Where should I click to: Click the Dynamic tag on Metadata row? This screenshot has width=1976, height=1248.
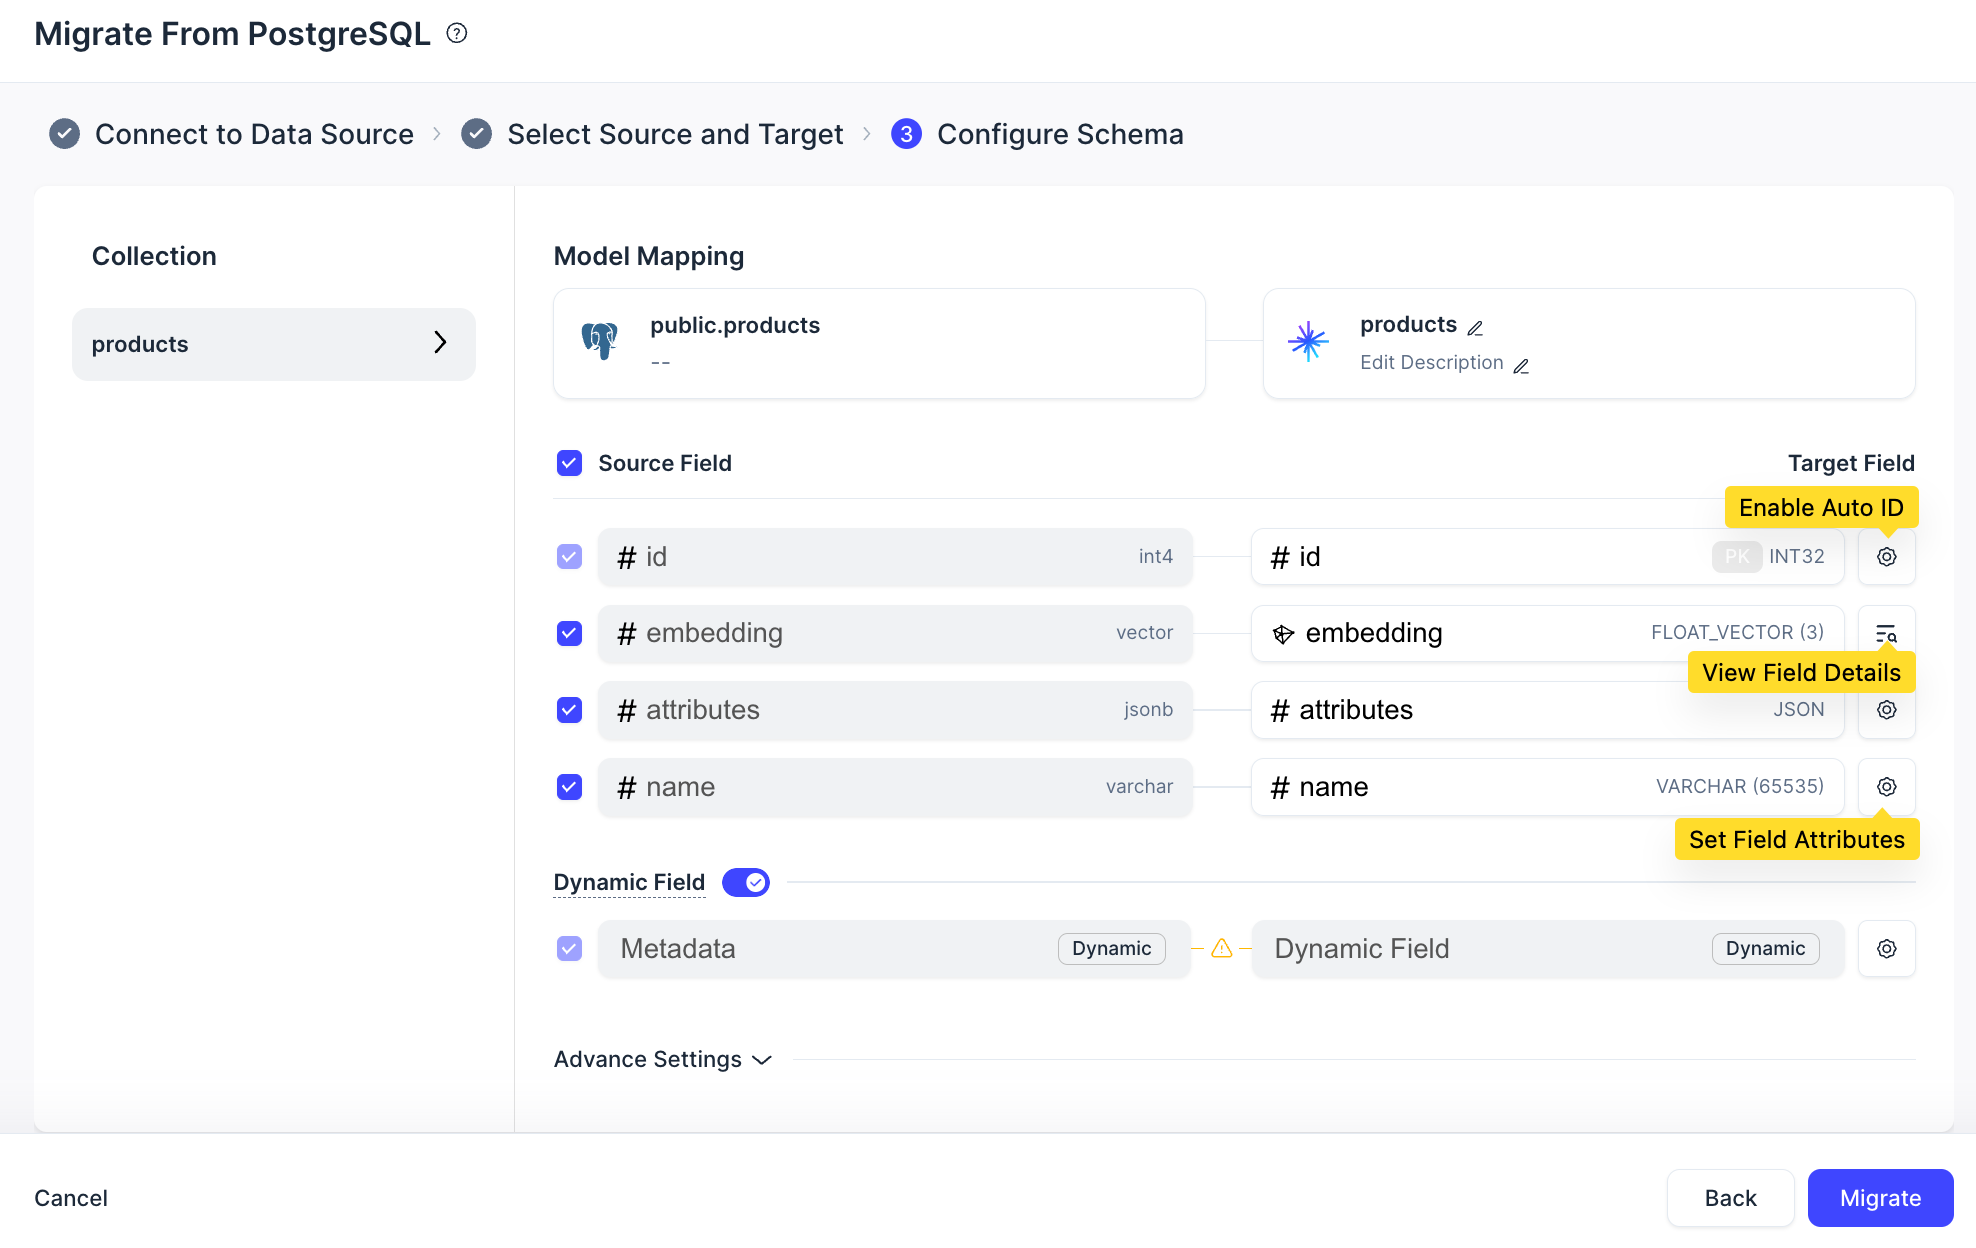1111,949
